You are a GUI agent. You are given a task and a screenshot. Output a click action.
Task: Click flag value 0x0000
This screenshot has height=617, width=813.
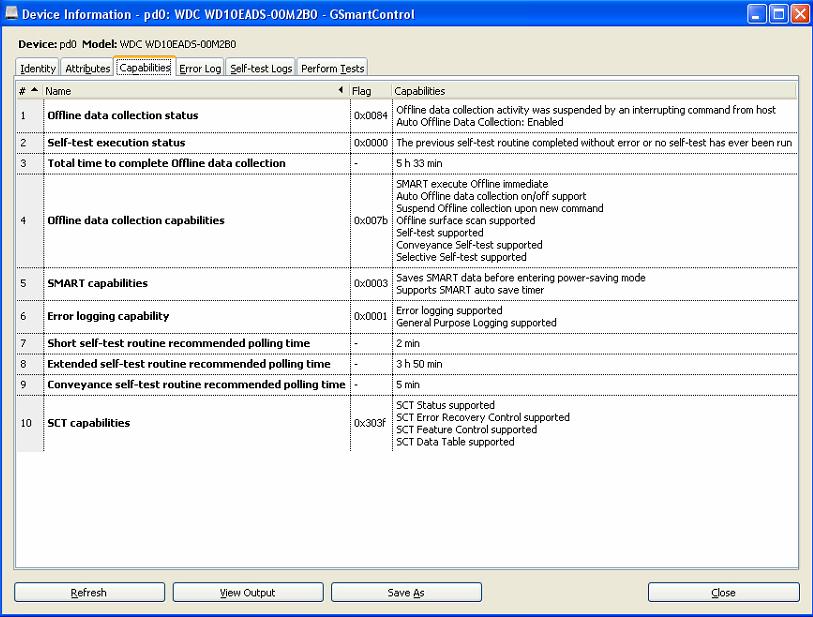[x=371, y=143]
